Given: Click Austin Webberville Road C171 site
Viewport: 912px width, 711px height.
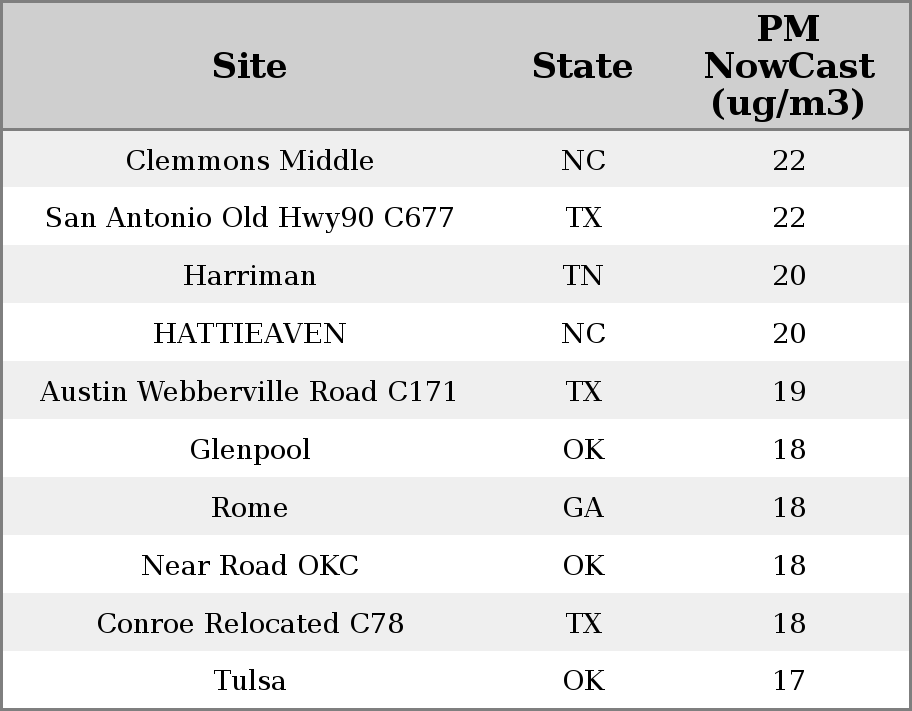Looking at the screenshot, I should coord(249,392).
